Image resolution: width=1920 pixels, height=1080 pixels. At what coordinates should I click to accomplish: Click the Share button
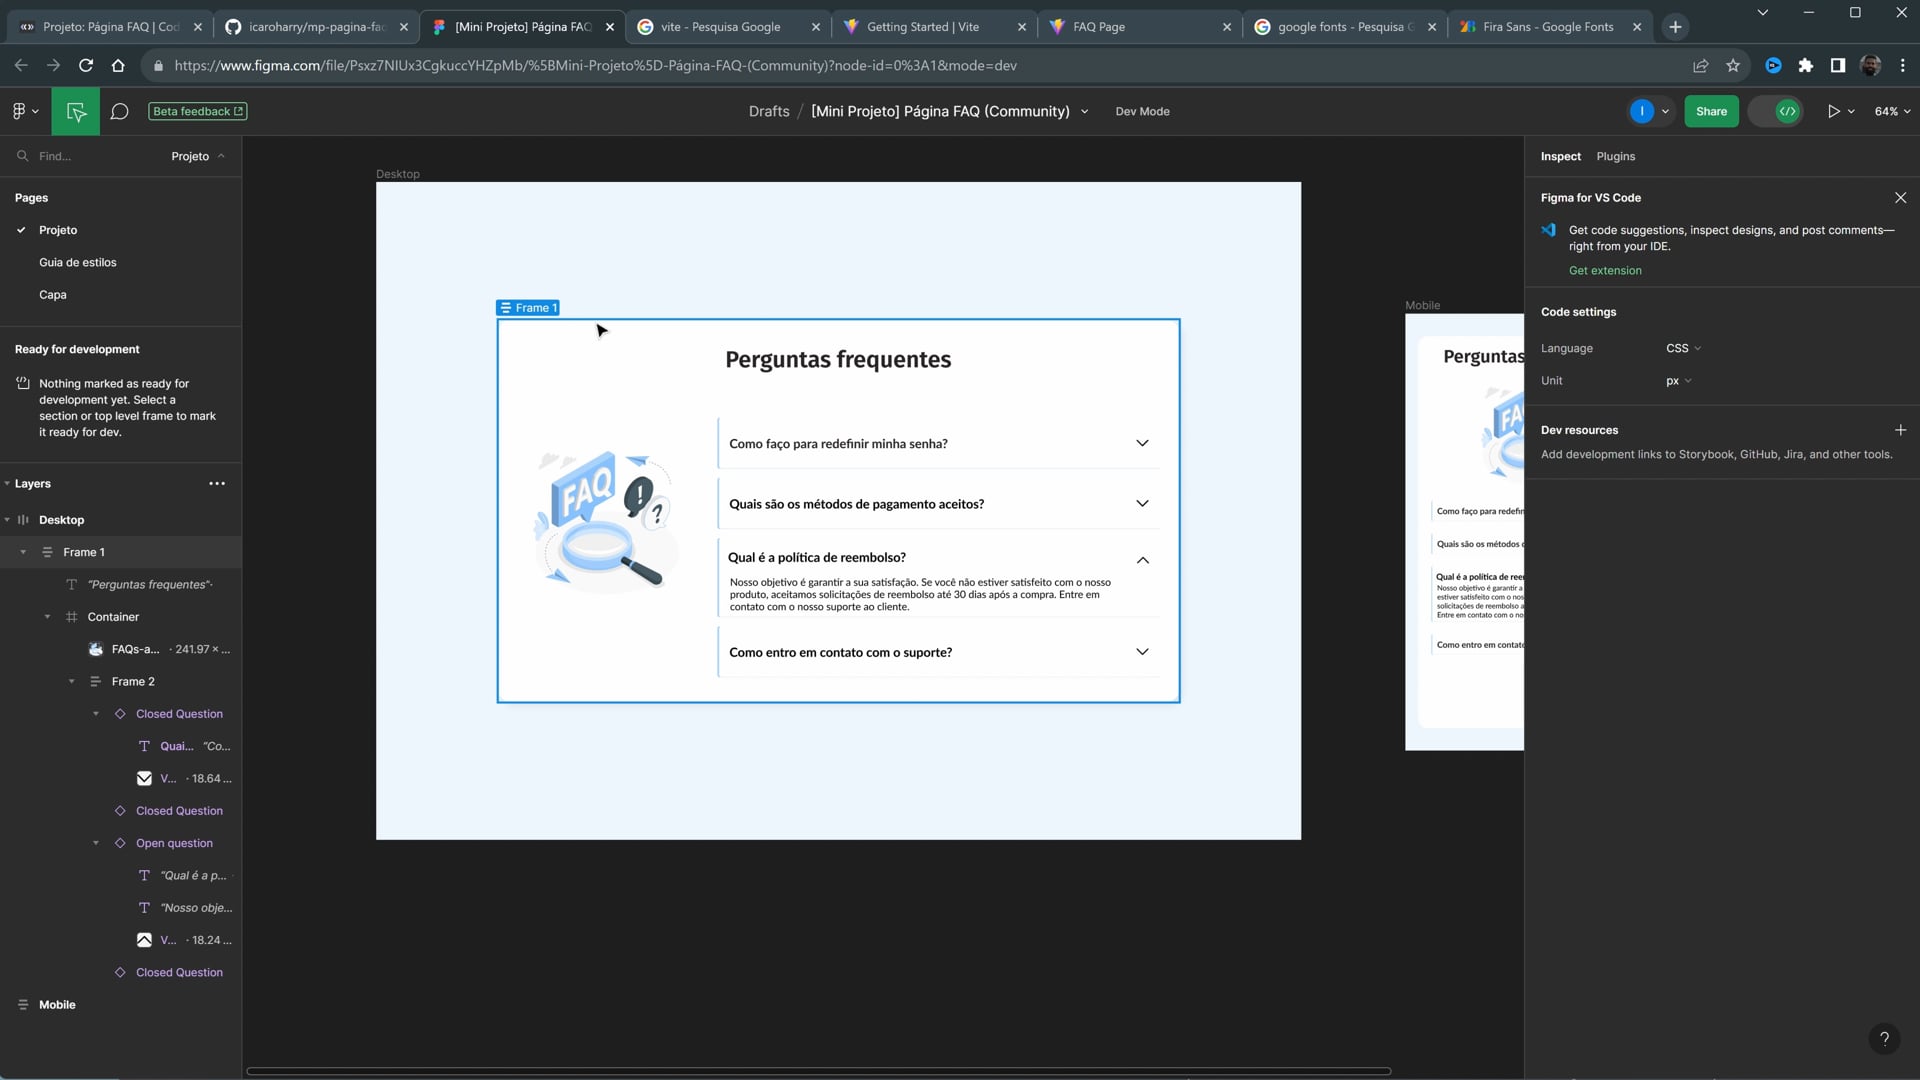pos(1711,111)
